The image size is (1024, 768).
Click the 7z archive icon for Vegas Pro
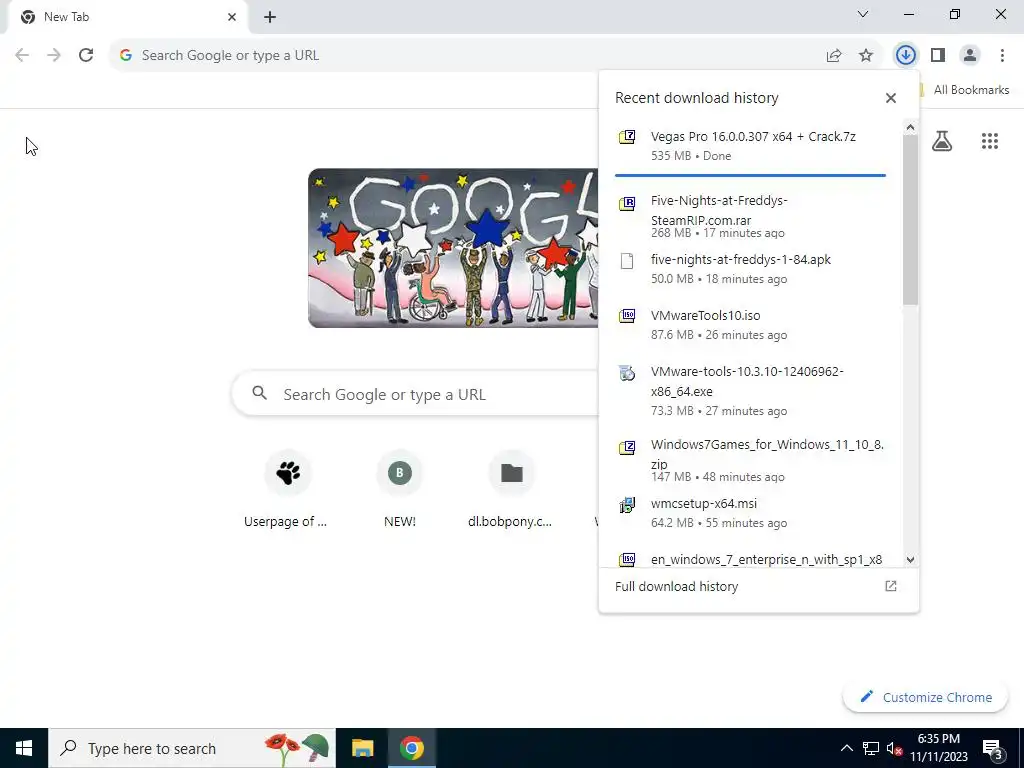coord(627,136)
